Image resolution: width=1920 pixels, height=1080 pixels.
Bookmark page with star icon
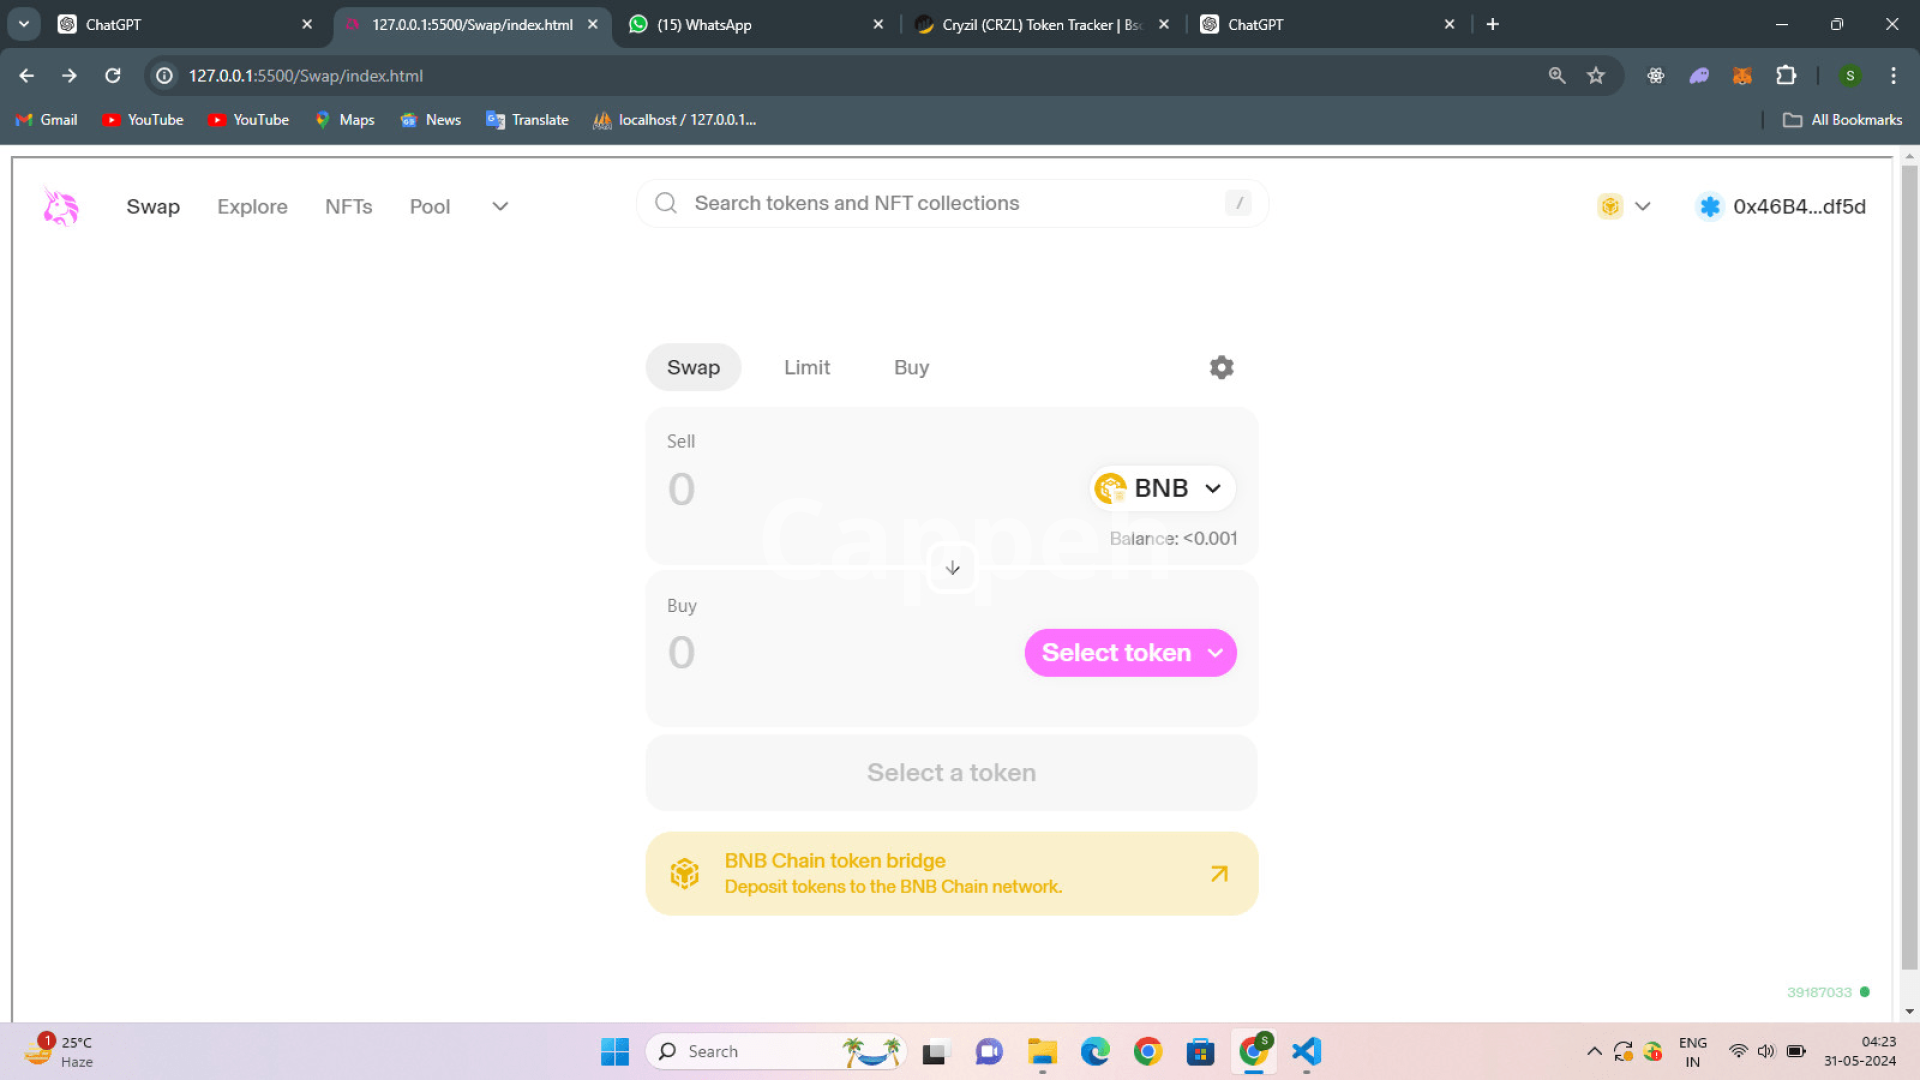(x=1596, y=76)
